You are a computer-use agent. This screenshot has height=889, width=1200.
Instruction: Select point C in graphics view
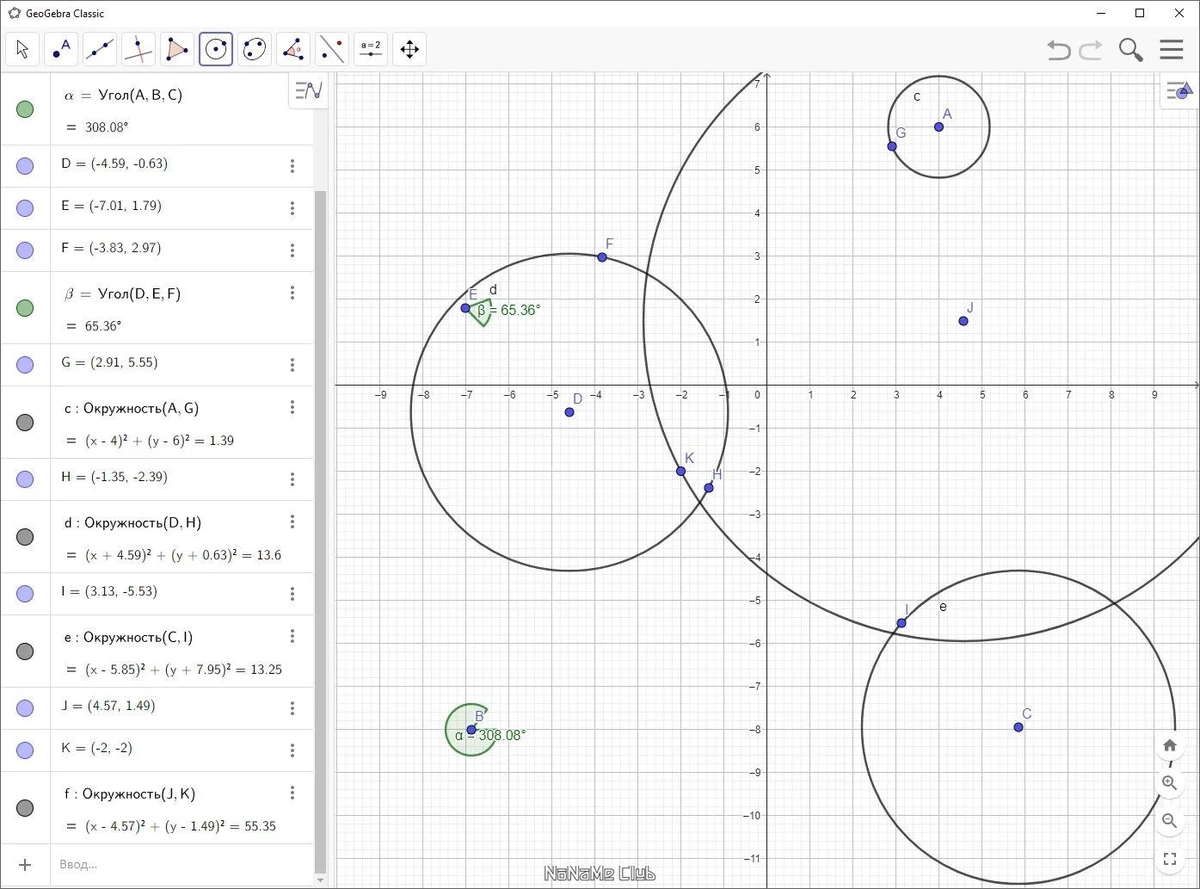coord(1018,727)
